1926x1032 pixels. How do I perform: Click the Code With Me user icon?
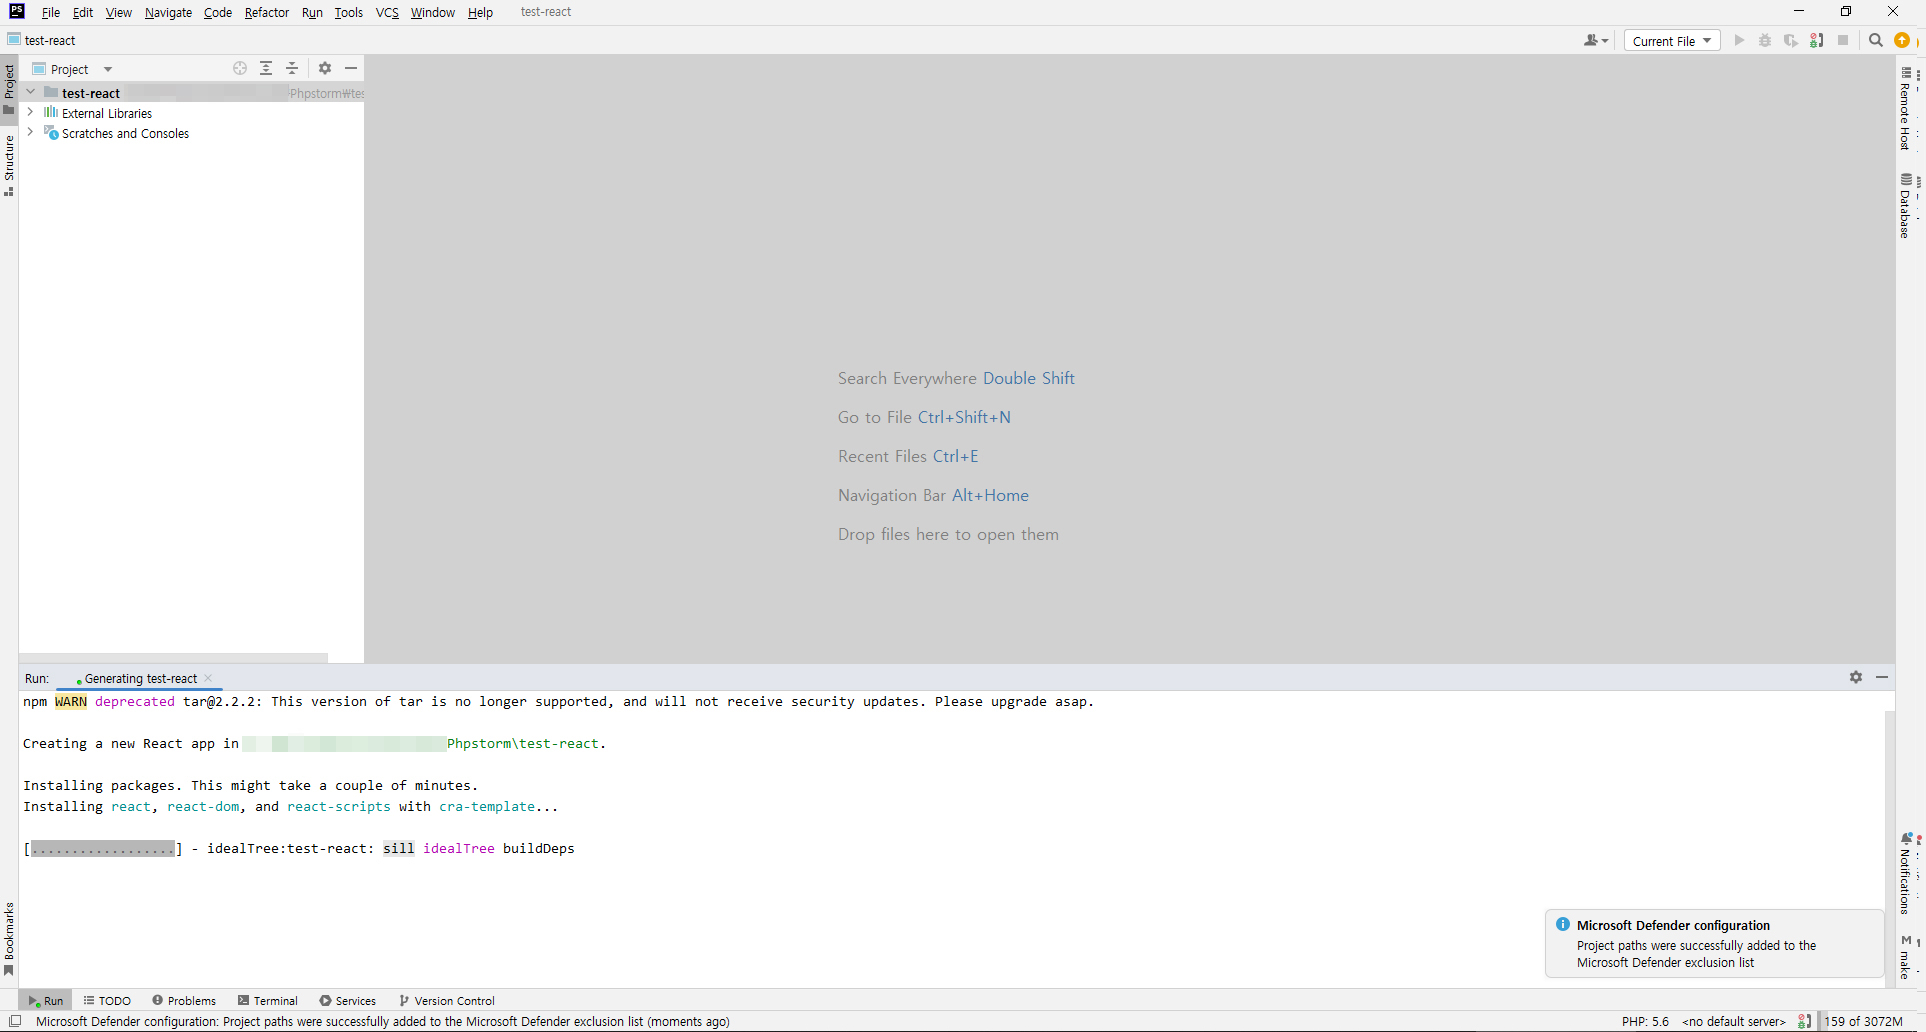pyautogui.click(x=1595, y=41)
